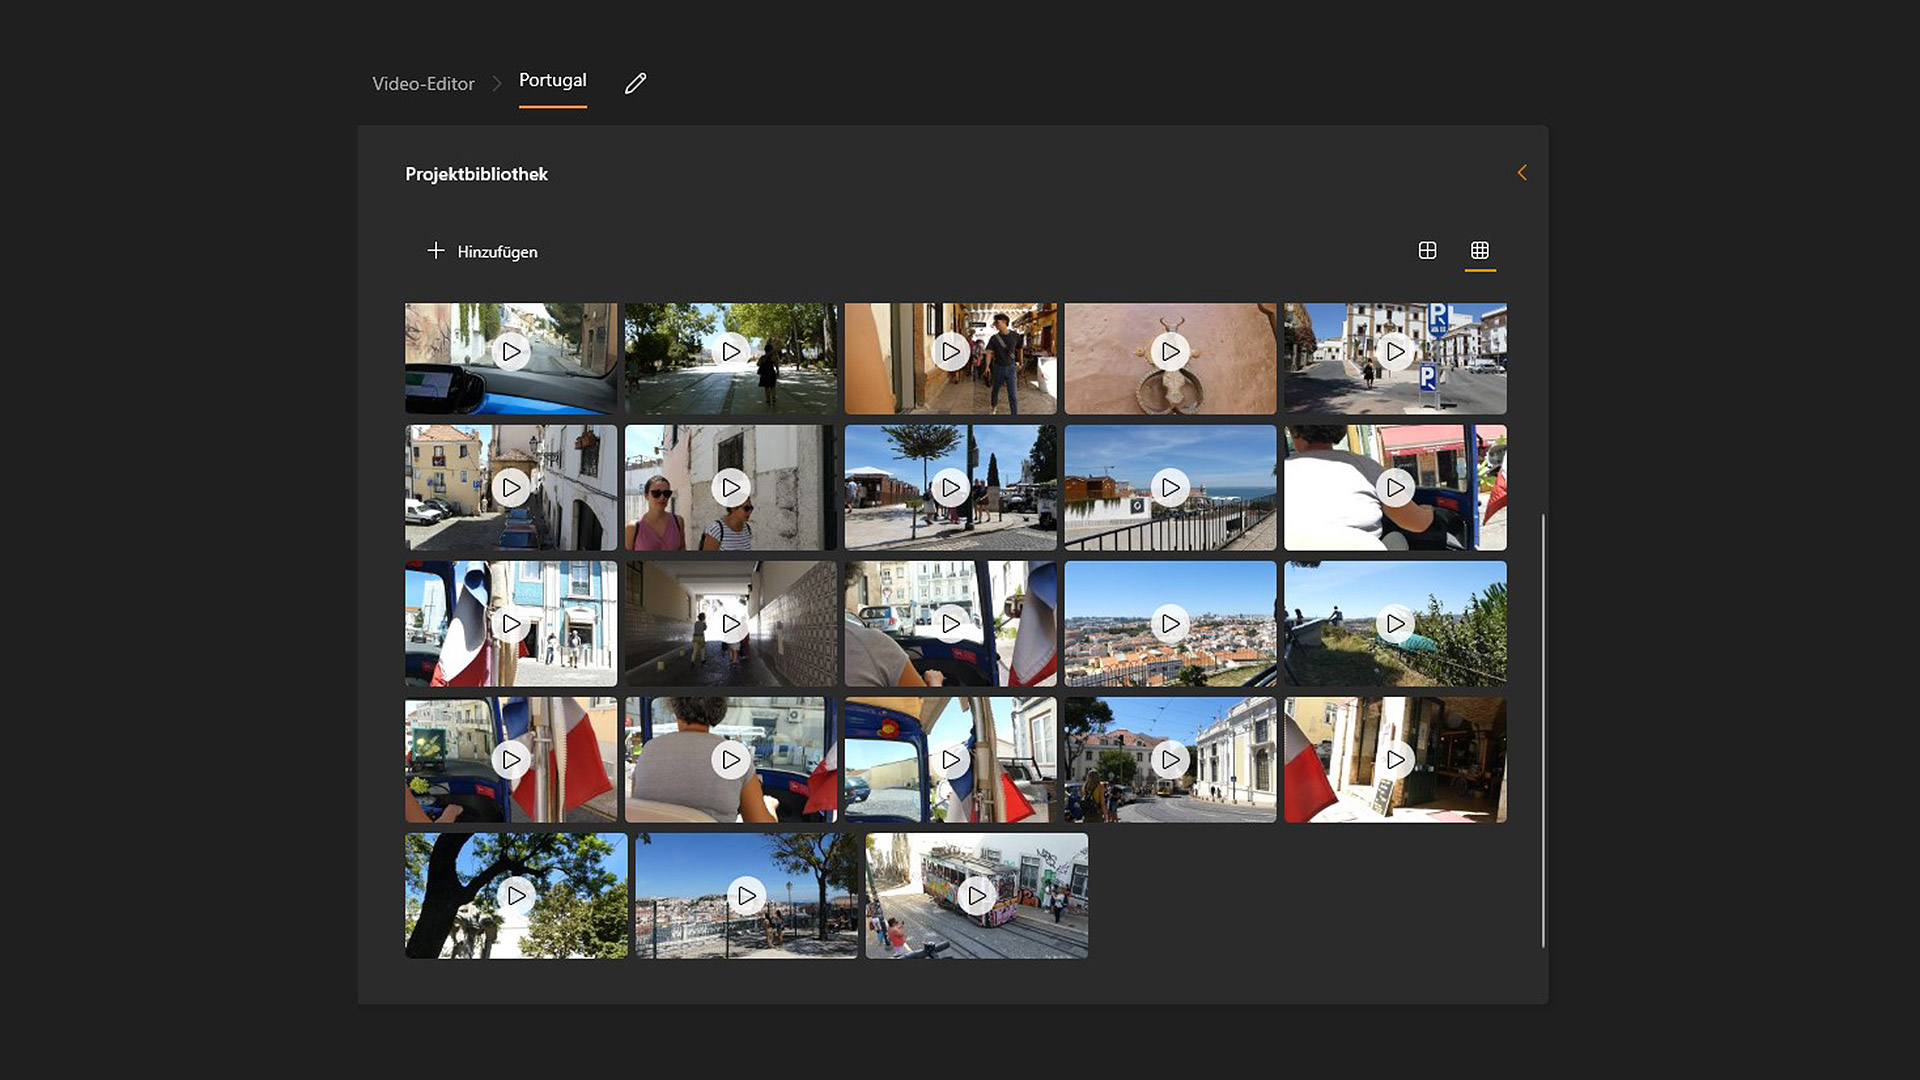Viewport: 1920px width, 1080px height.
Task: Open Video-Editor from the breadcrumb
Action: point(422,83)
